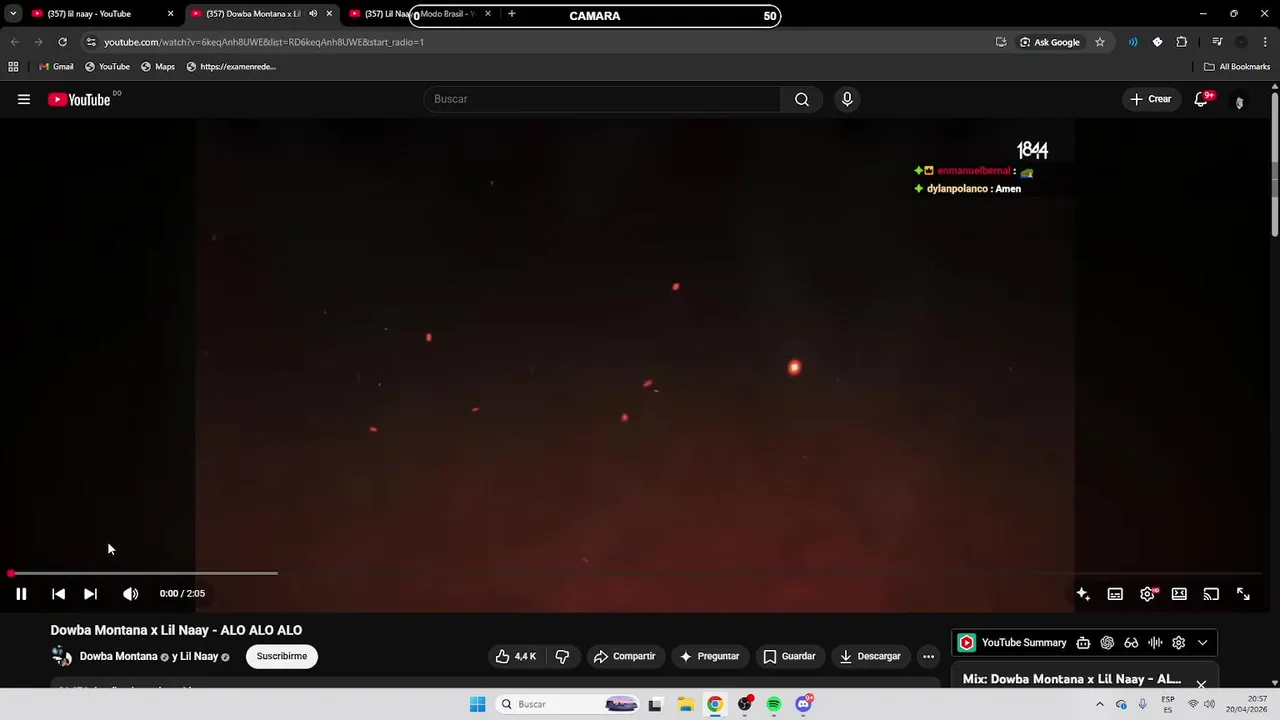Image resolution: width=1280 pixels, height=720 pixels.
Task: Skip to the next video in the player
Action: [90, 594]
